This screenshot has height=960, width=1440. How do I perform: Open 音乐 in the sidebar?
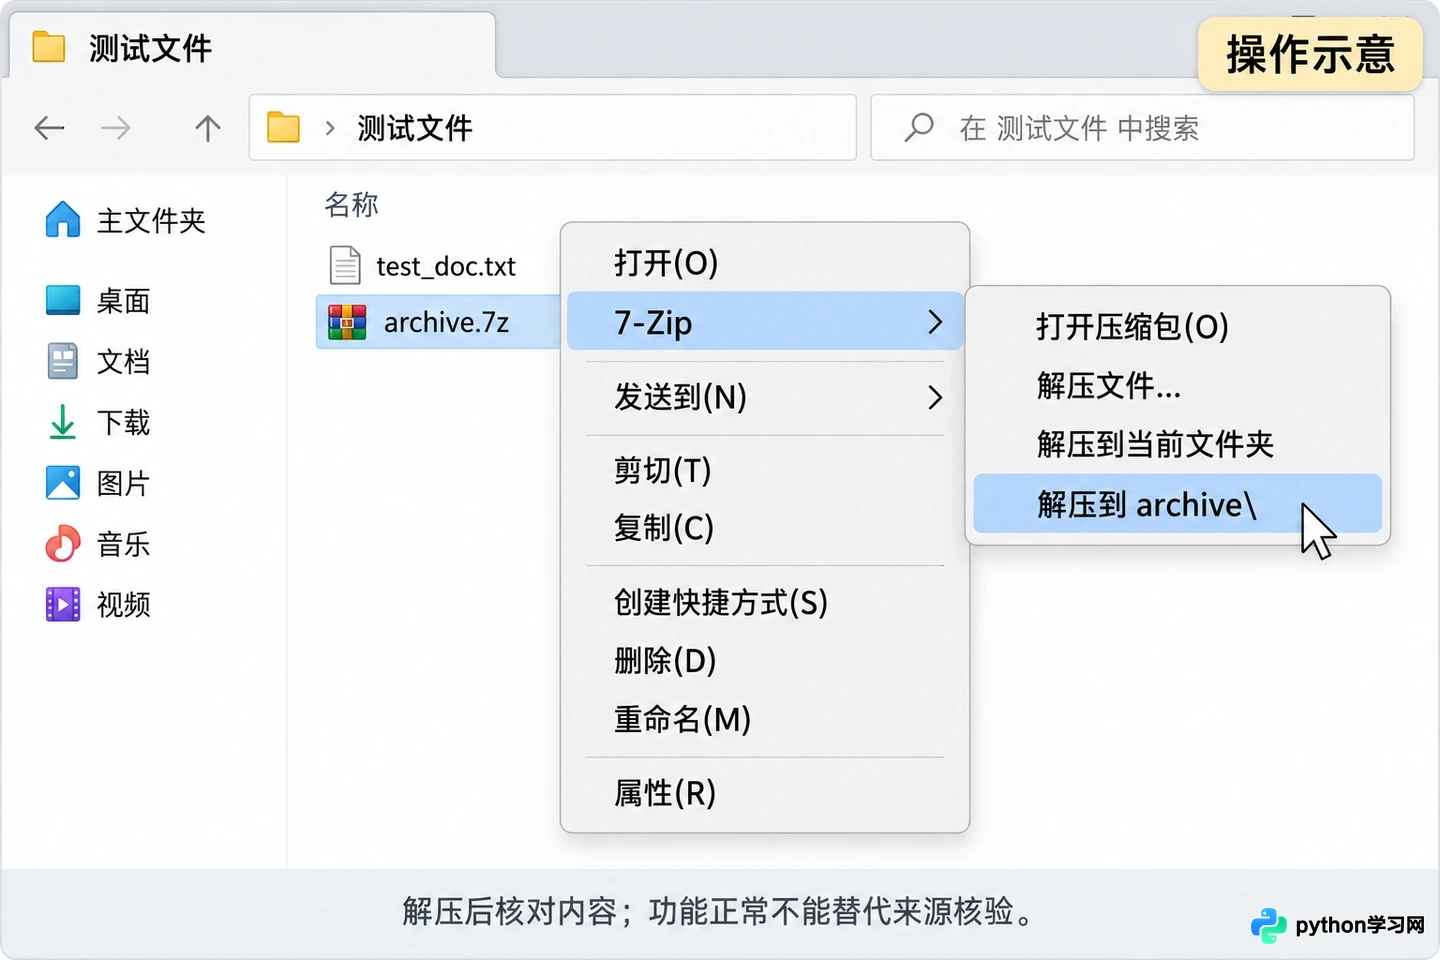(123, 544)
